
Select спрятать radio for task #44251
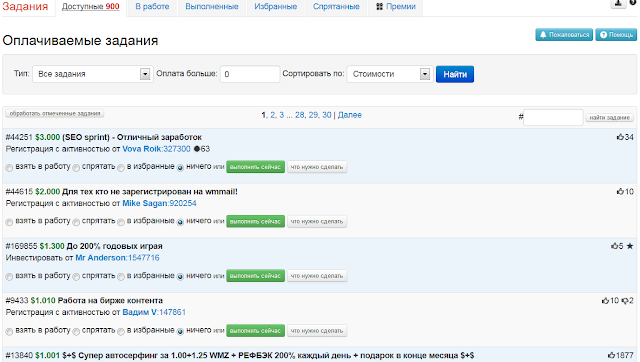(76, 168)
